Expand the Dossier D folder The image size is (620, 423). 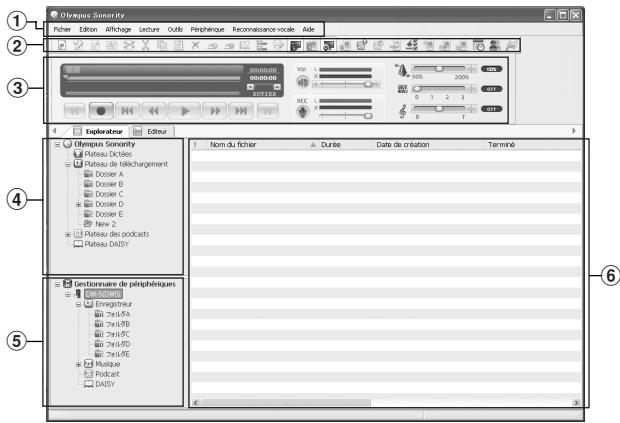78,204
